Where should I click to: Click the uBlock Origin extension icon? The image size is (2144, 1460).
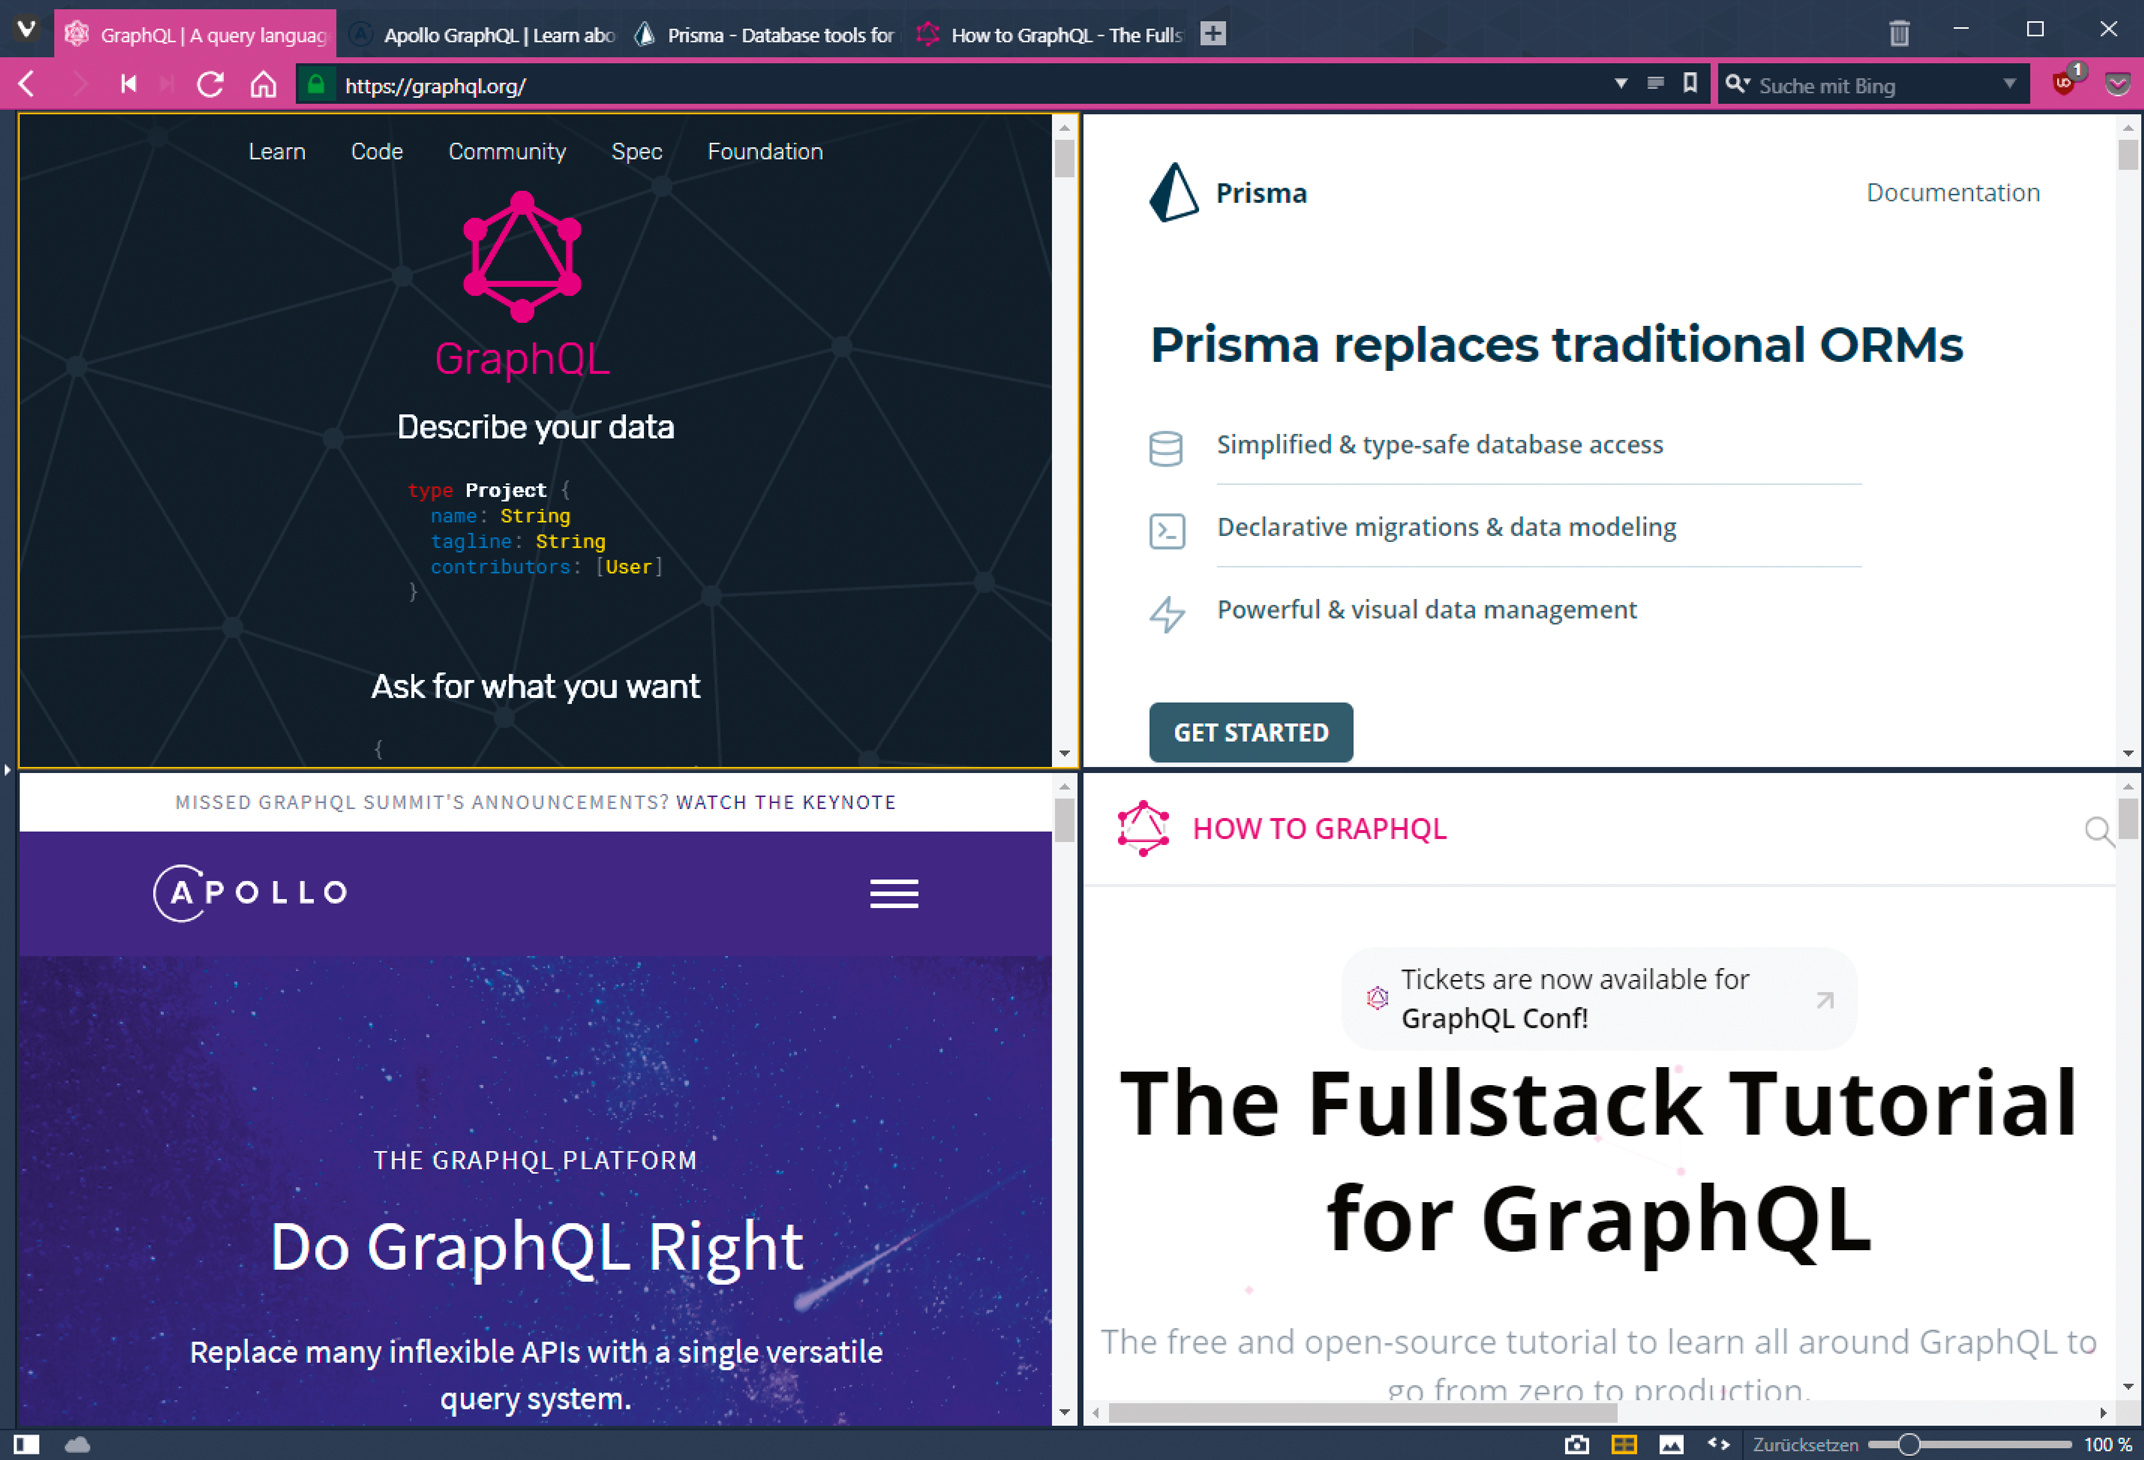pos(2064,85)
